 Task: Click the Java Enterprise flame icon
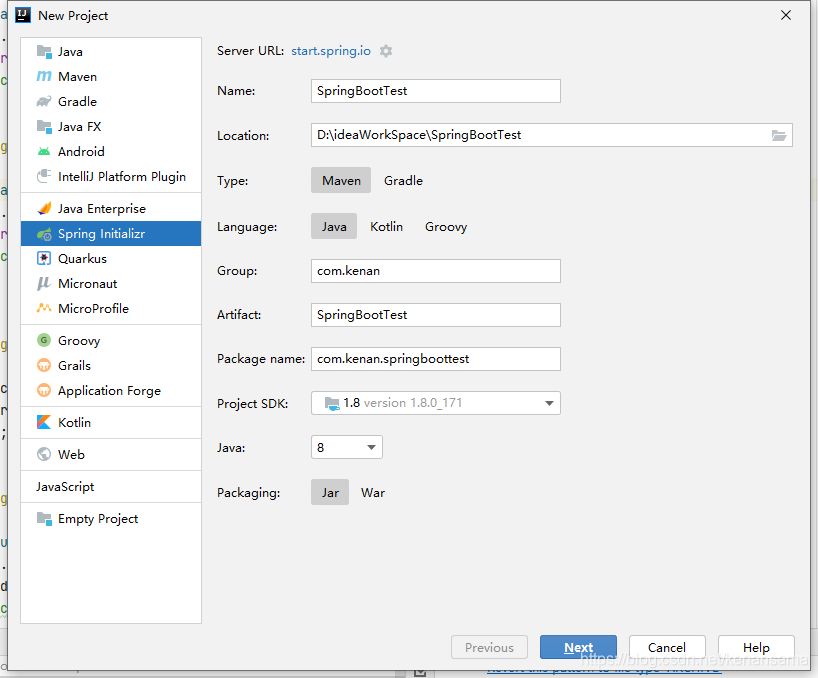pos(44,209)
